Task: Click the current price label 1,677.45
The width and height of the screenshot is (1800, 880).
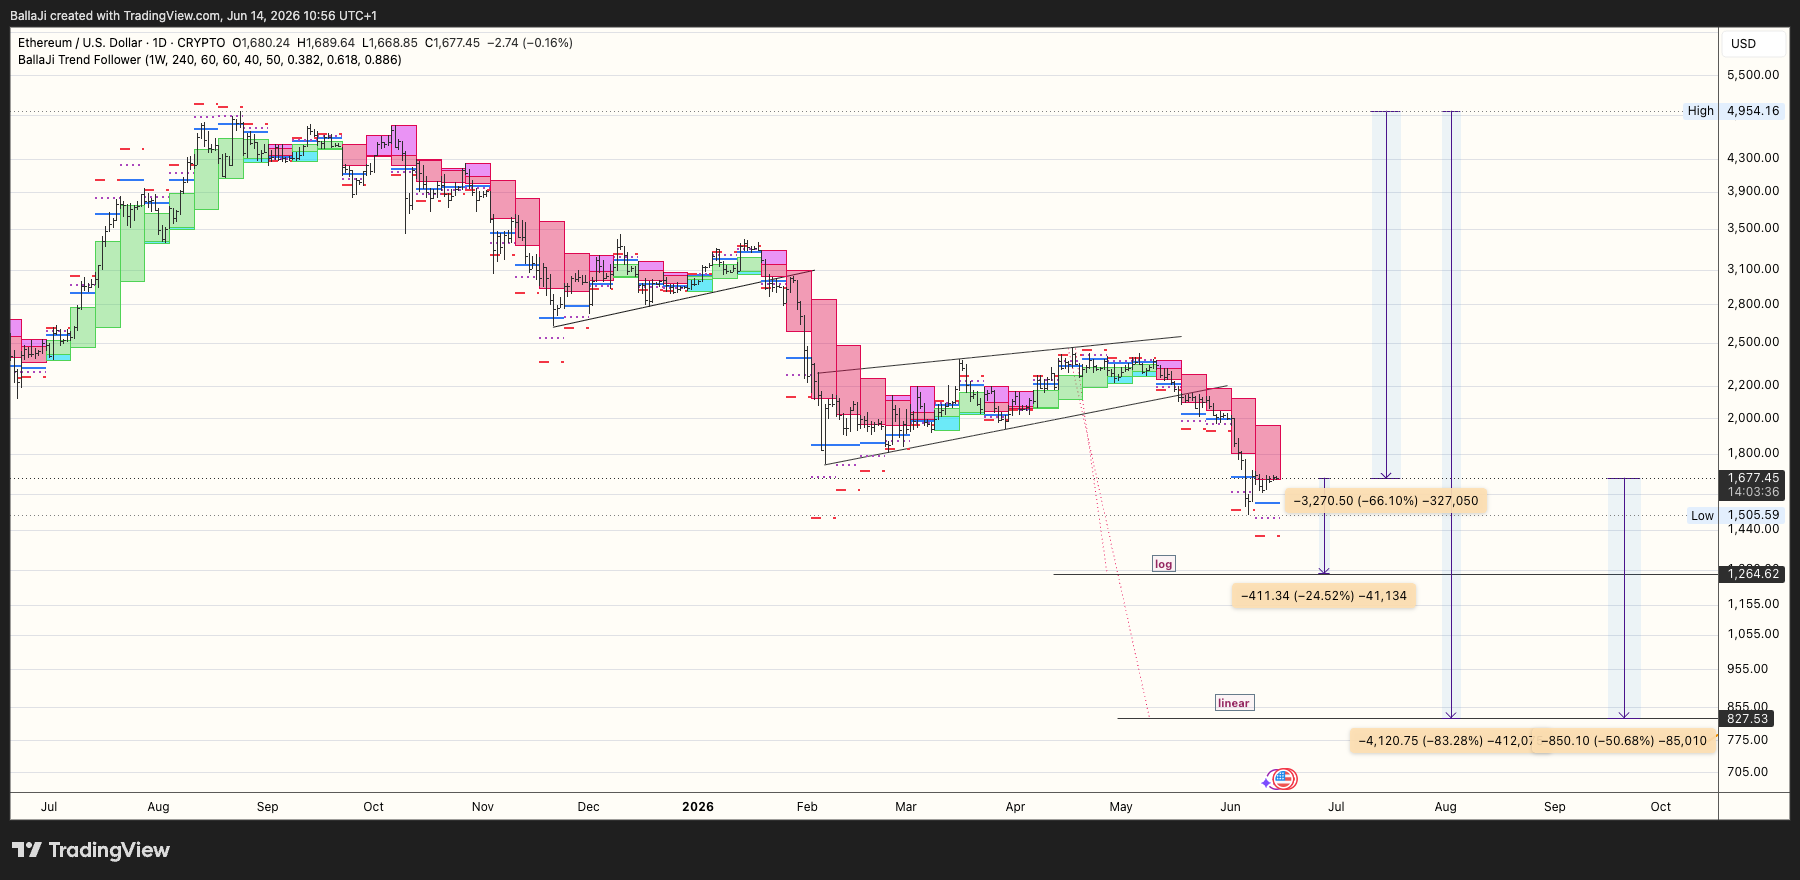Action: 1753,478
